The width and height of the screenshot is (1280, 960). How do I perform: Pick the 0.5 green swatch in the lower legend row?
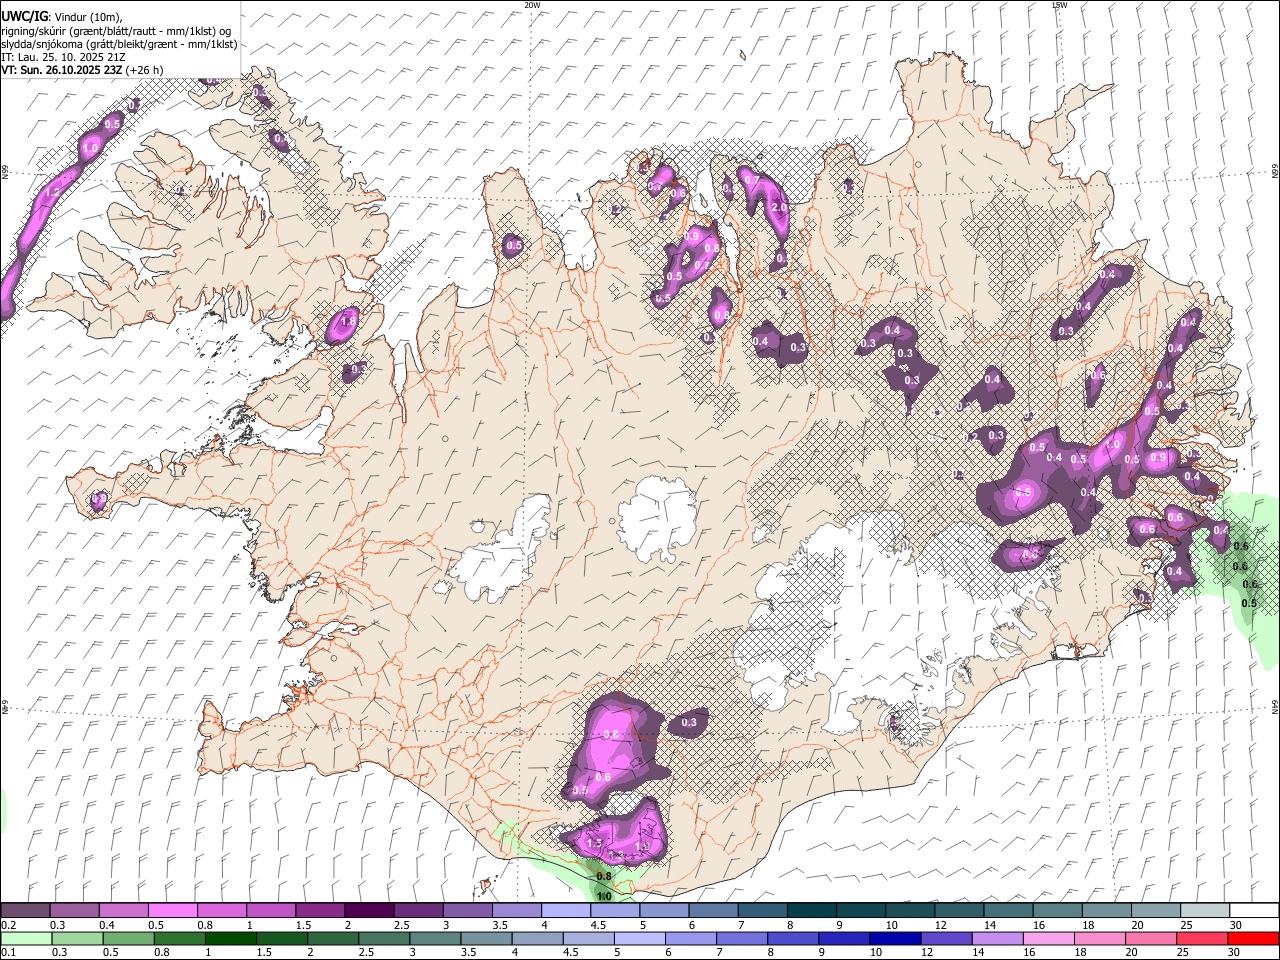[x=128, y=938]
